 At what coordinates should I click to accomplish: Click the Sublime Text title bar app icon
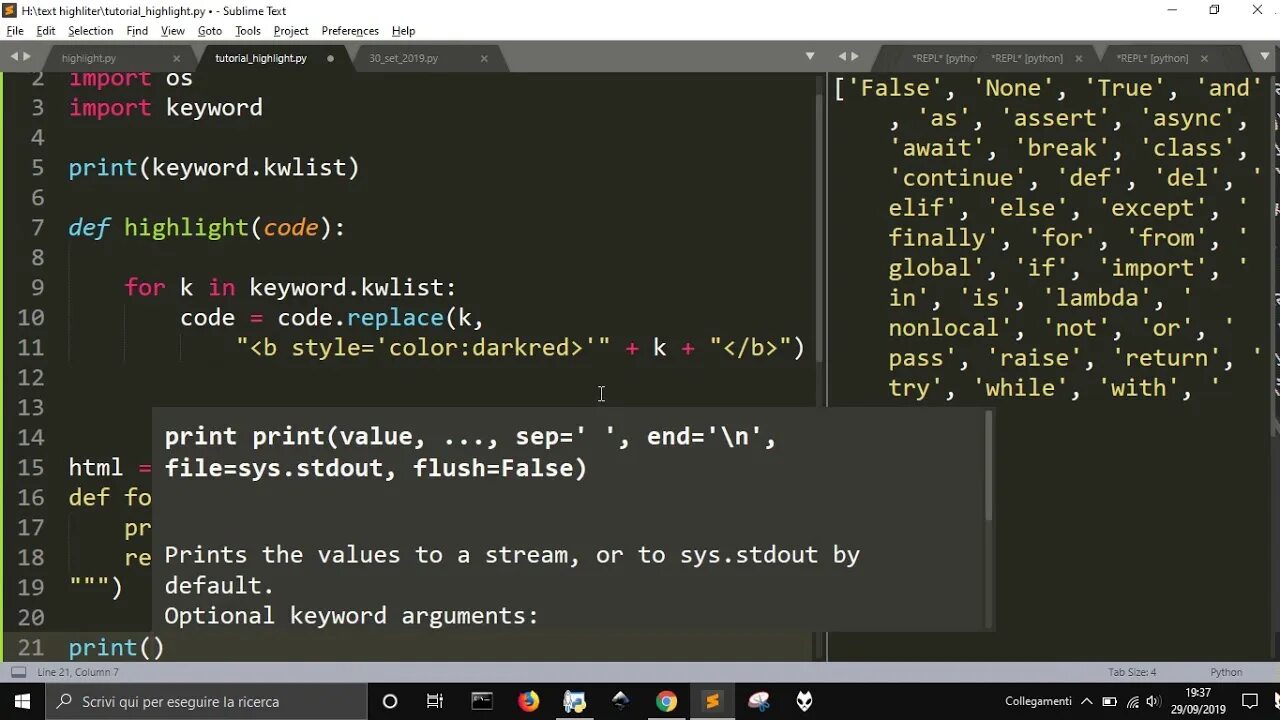click(x=10, y=10)
